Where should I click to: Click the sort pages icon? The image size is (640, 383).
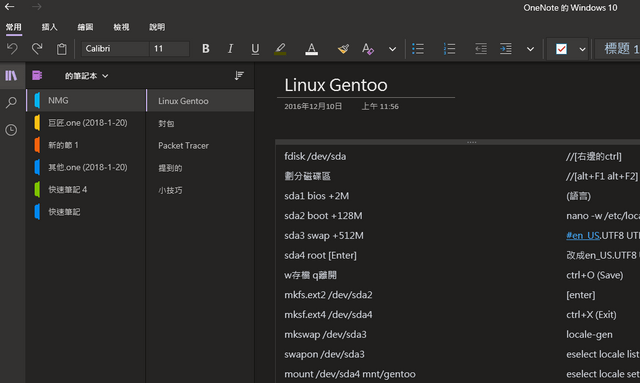(x=239, y=76)
